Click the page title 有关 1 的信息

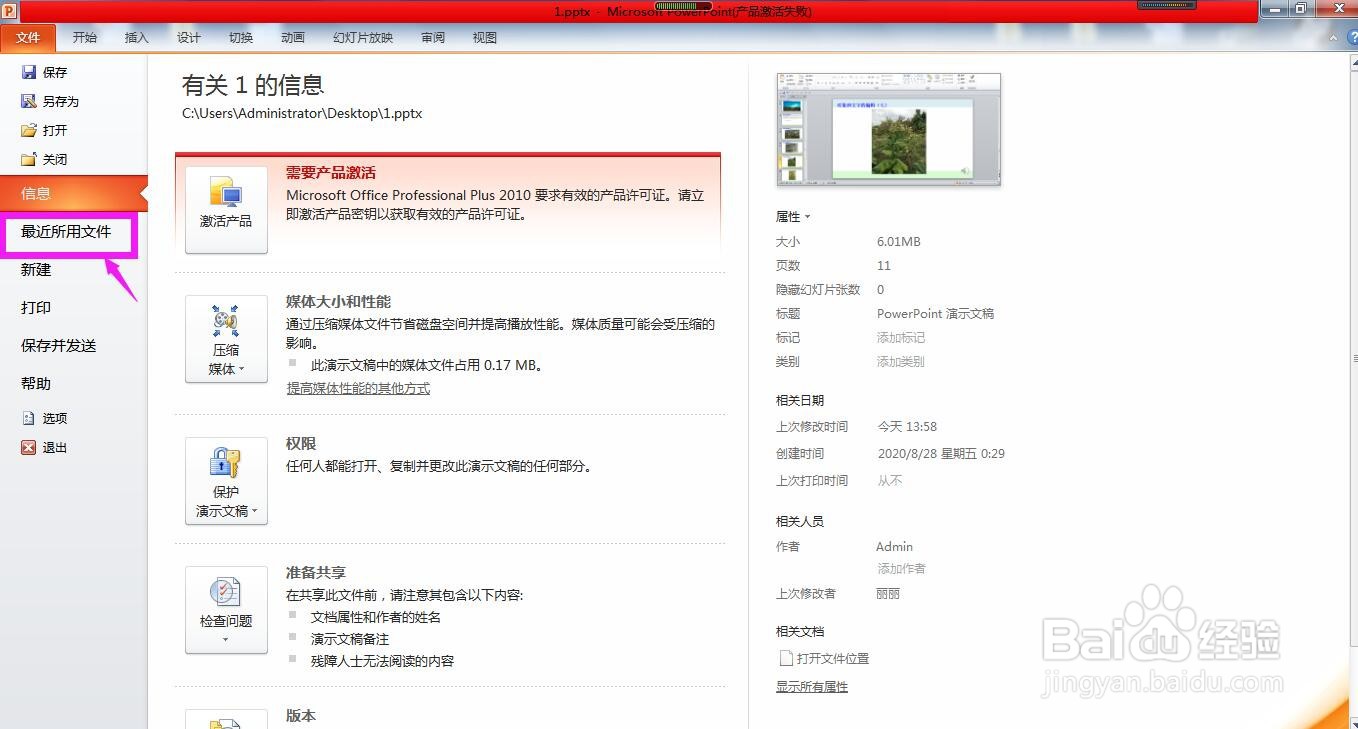pos(253,85)
